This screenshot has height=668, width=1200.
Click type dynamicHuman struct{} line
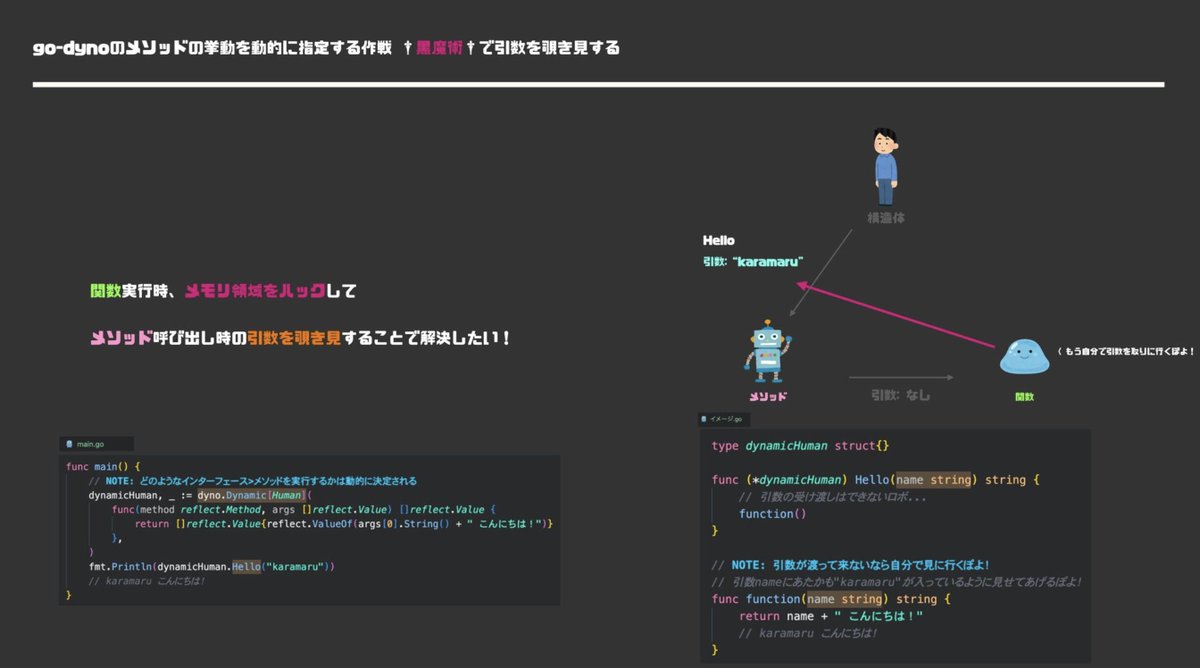coord(800,445)
